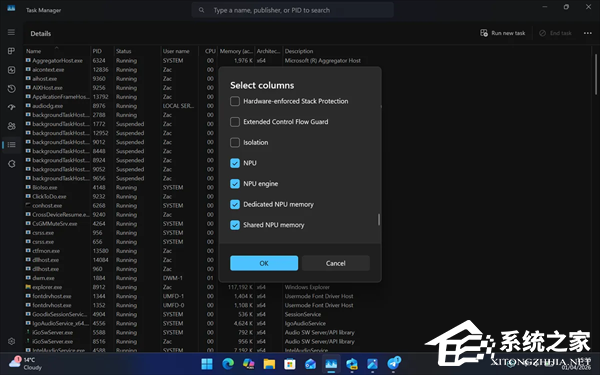600x375 pixels.
Task: Select the aihost.exe process row
Action: point(44,78)
